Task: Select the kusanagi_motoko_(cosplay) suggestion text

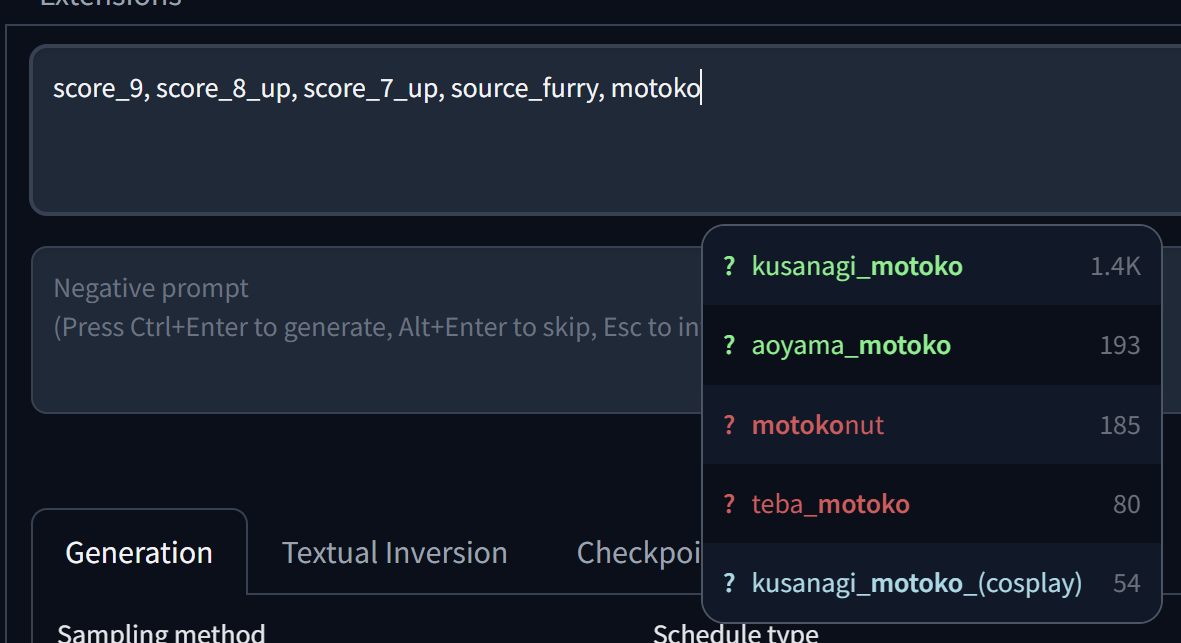Action: (917, 583)
